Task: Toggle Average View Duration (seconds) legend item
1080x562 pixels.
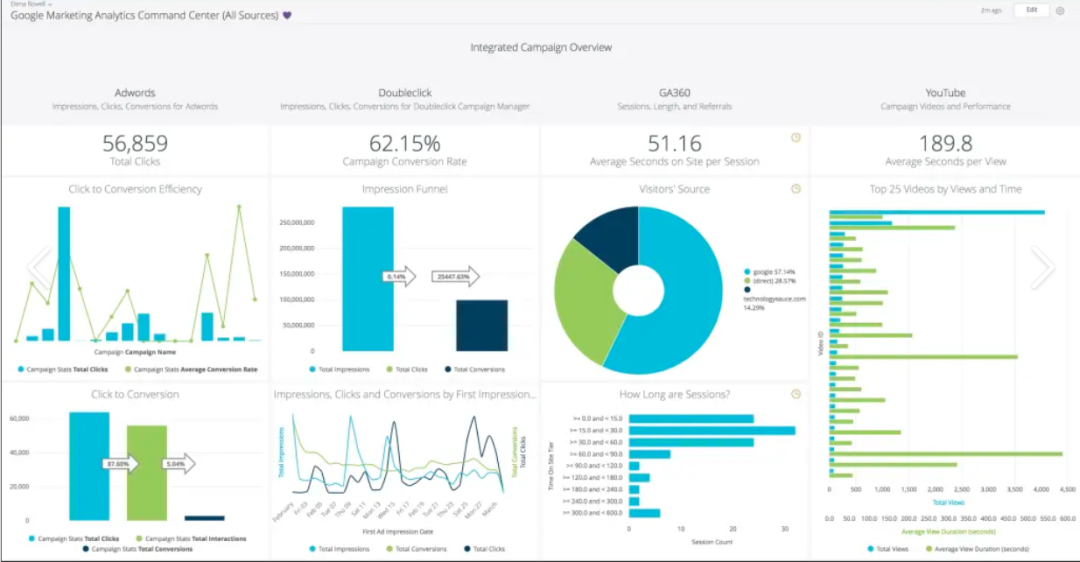Action: 977,549
